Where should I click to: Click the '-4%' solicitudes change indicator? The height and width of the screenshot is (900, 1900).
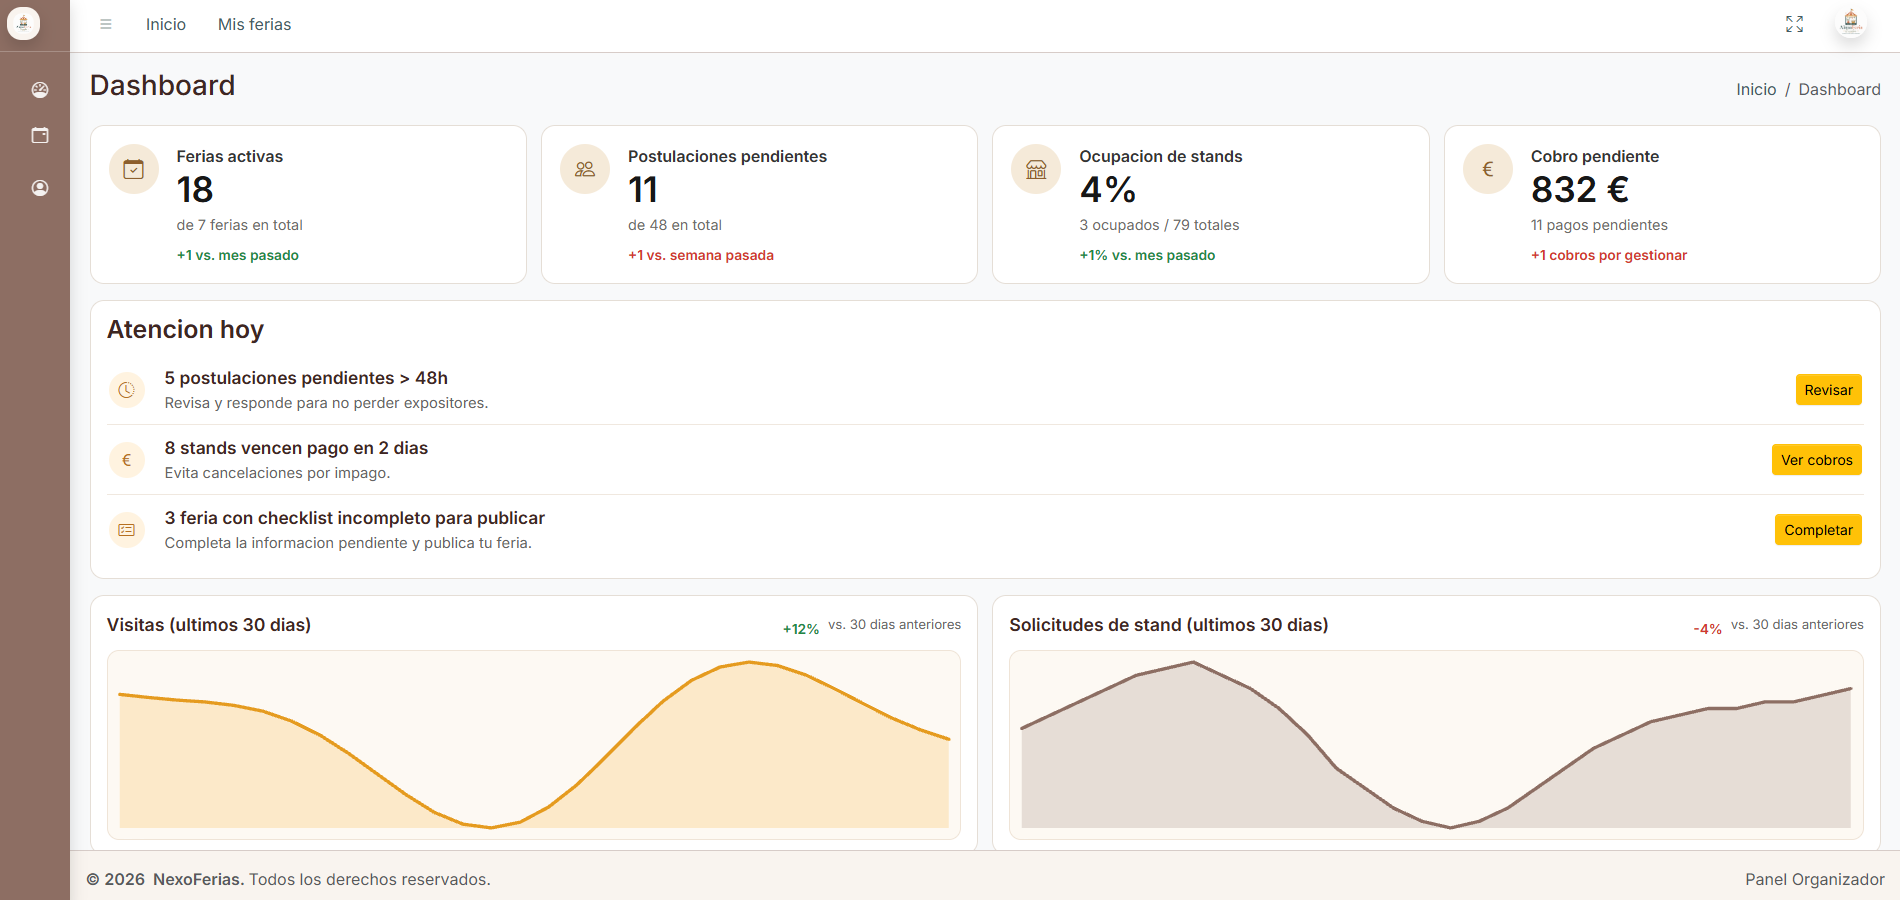pyautogui.click(x=1708, y=629)
